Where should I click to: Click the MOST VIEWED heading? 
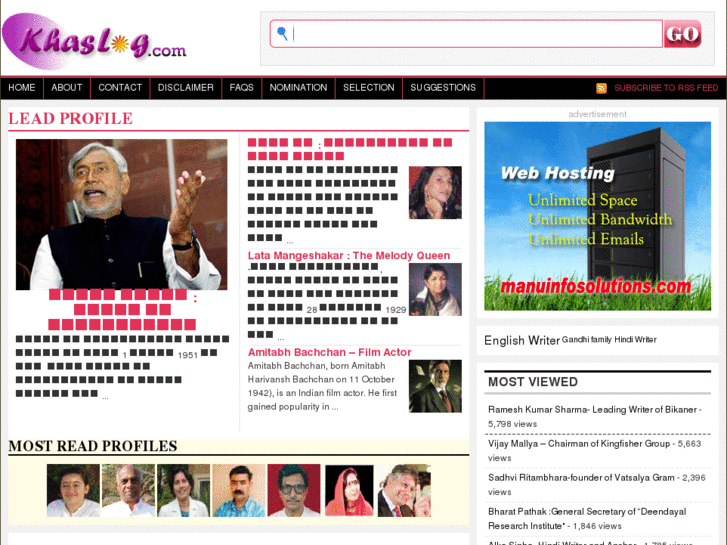(x=533, y=382)
